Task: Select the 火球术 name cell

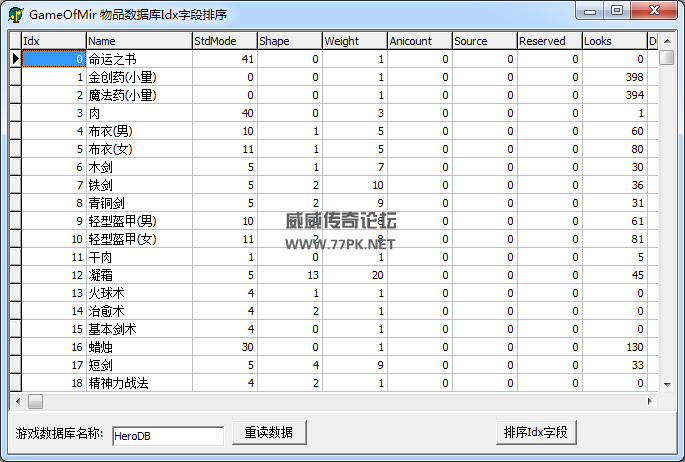Action: click(138, 293)
